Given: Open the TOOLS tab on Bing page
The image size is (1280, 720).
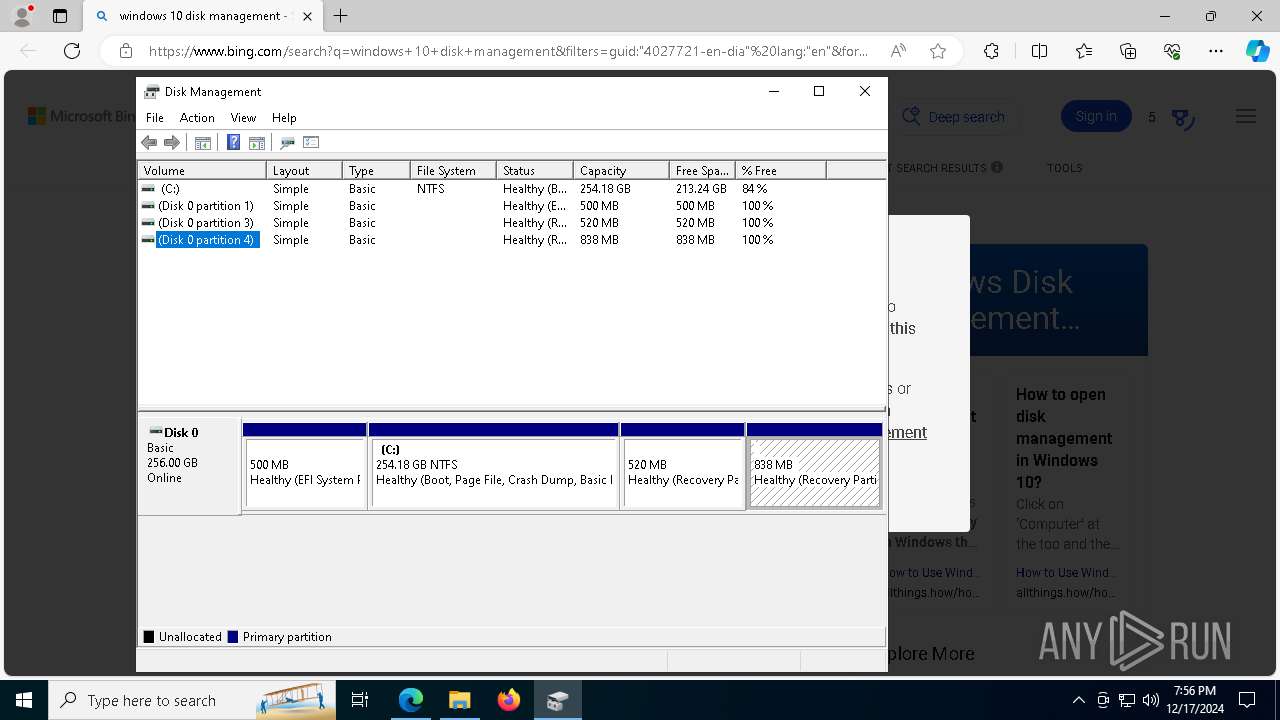Looking at the screenshot, I should click(1064, 168).
